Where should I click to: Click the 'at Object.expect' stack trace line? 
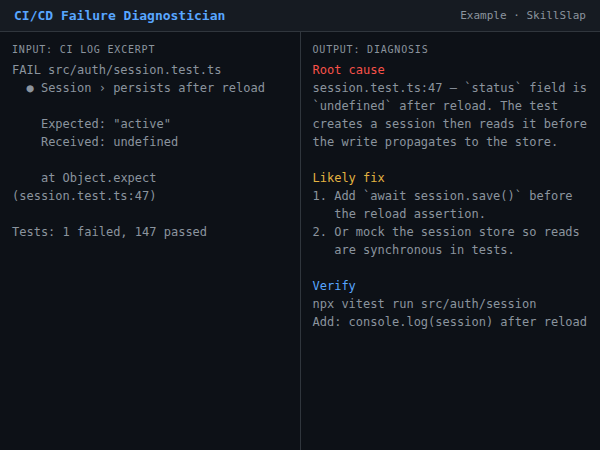[x=98, y=178]
